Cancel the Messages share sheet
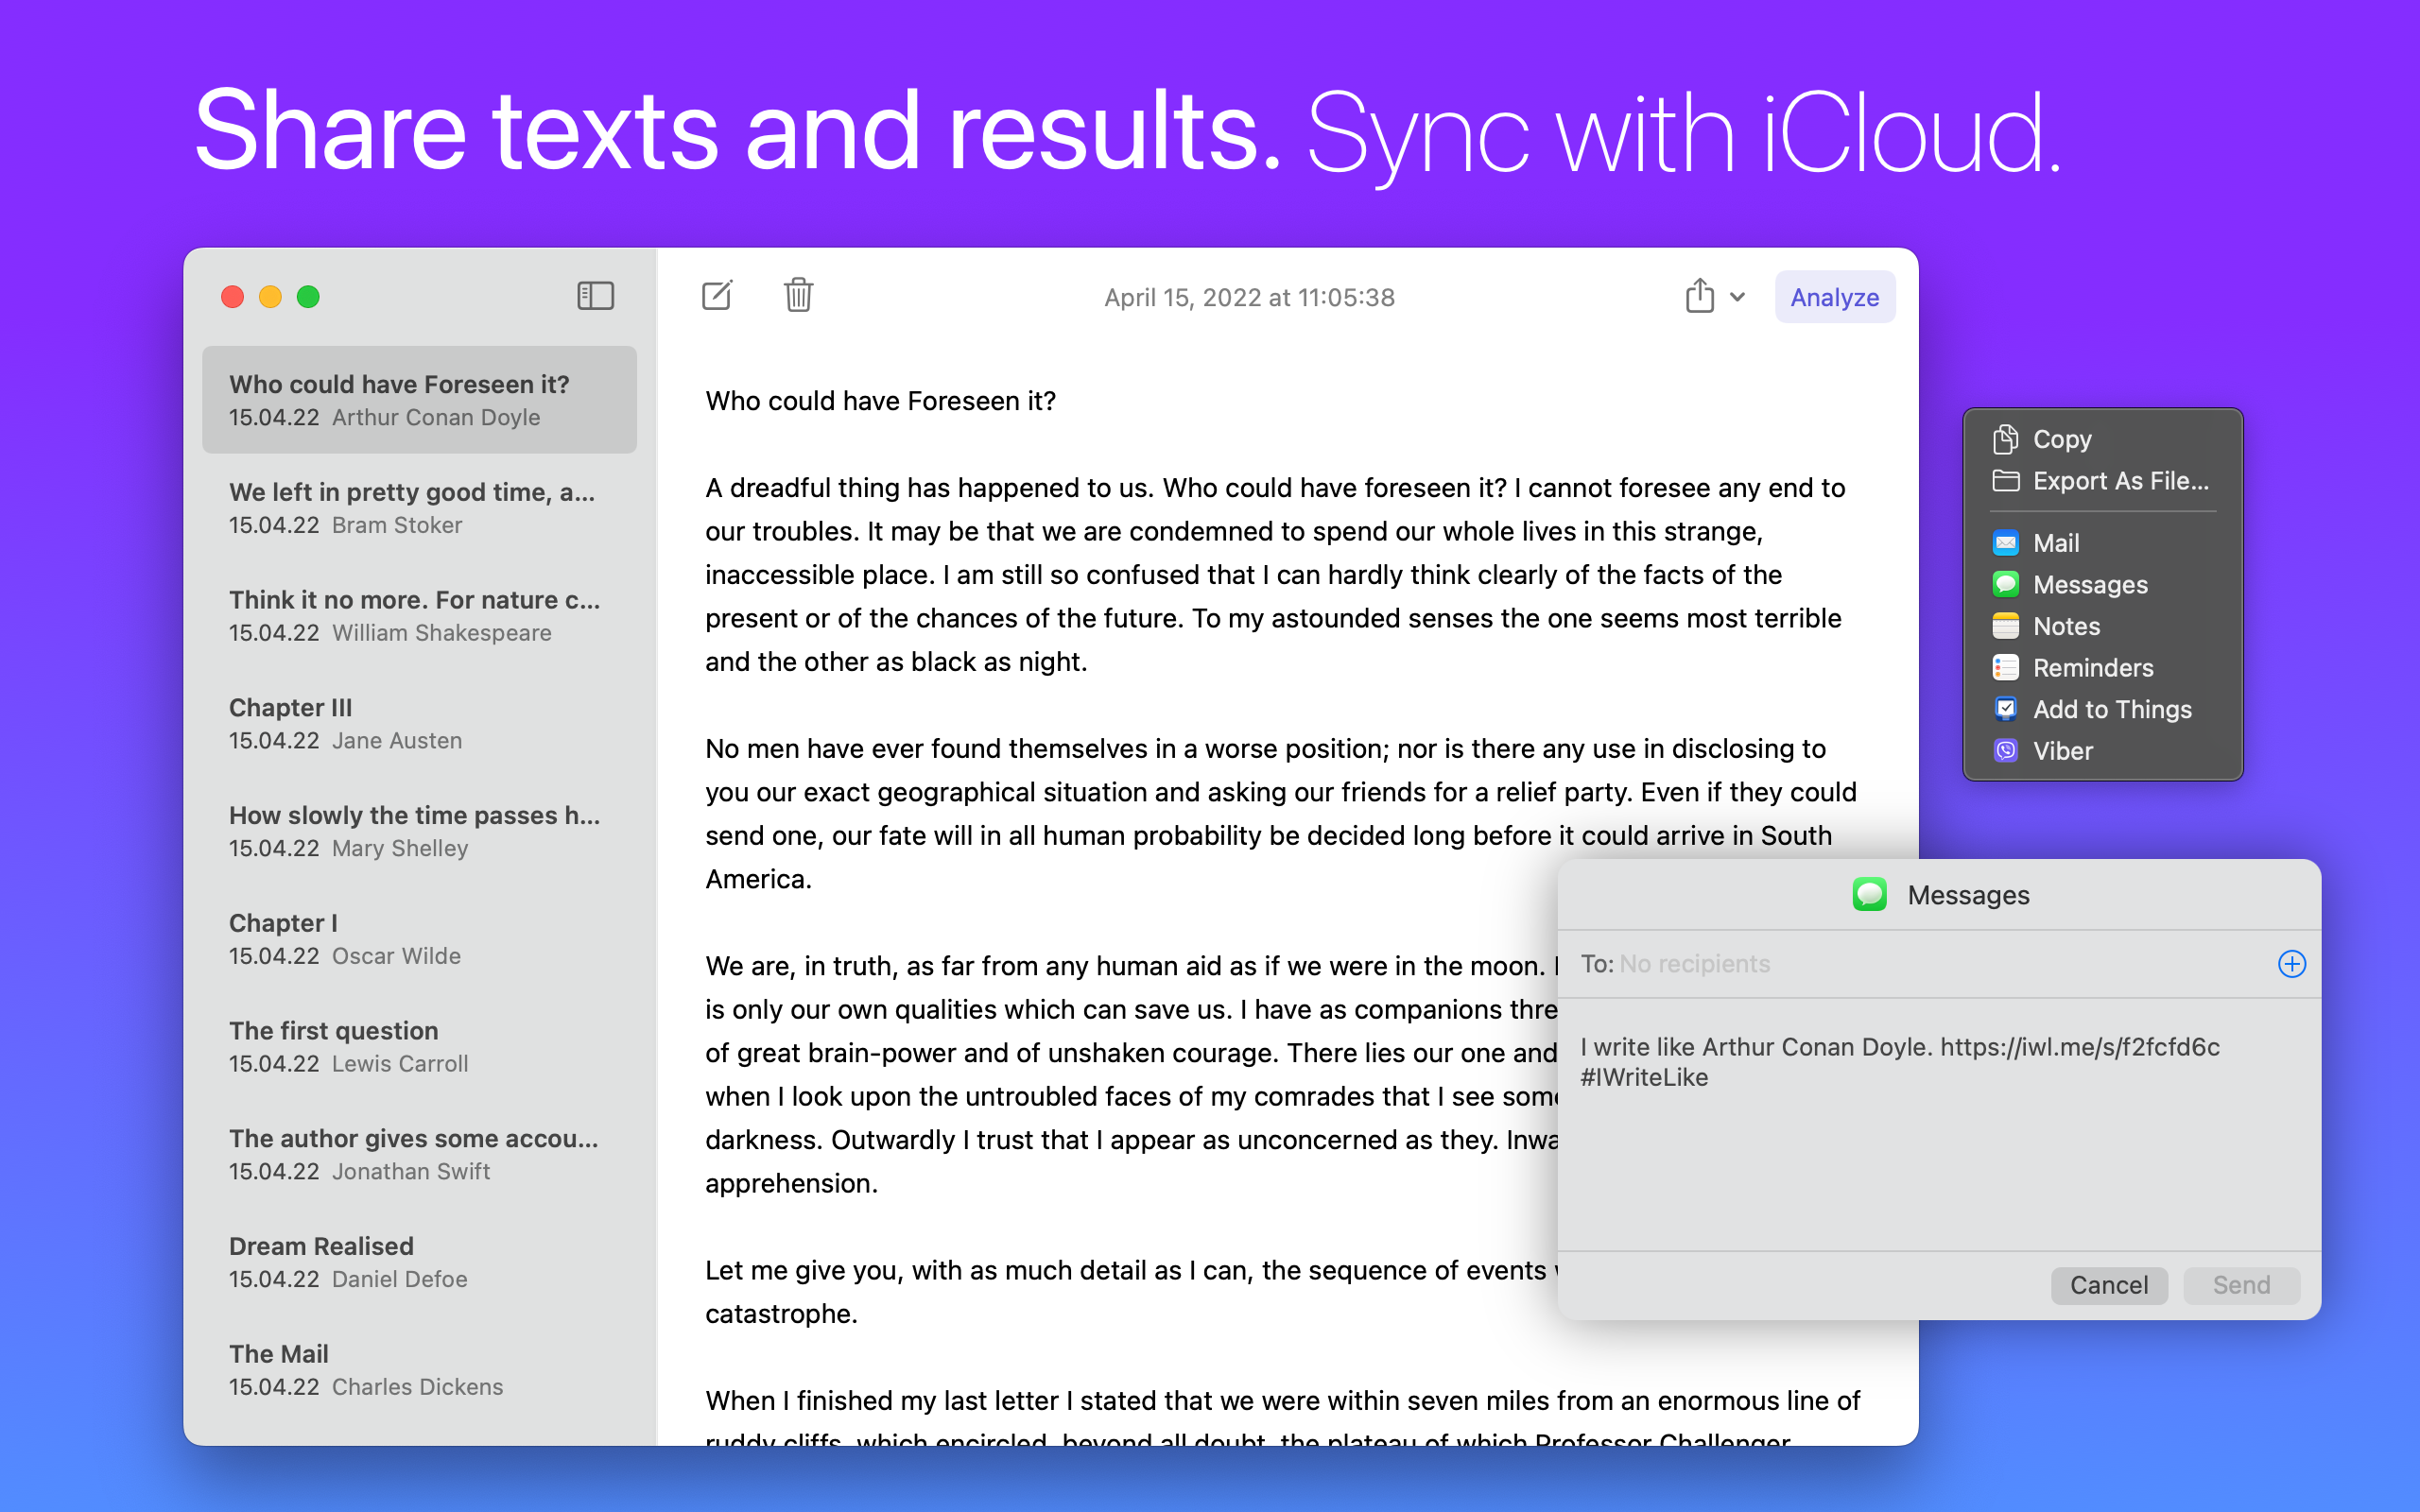This screenshot has width=2420, height=1512. (x=2108, y=1285)
